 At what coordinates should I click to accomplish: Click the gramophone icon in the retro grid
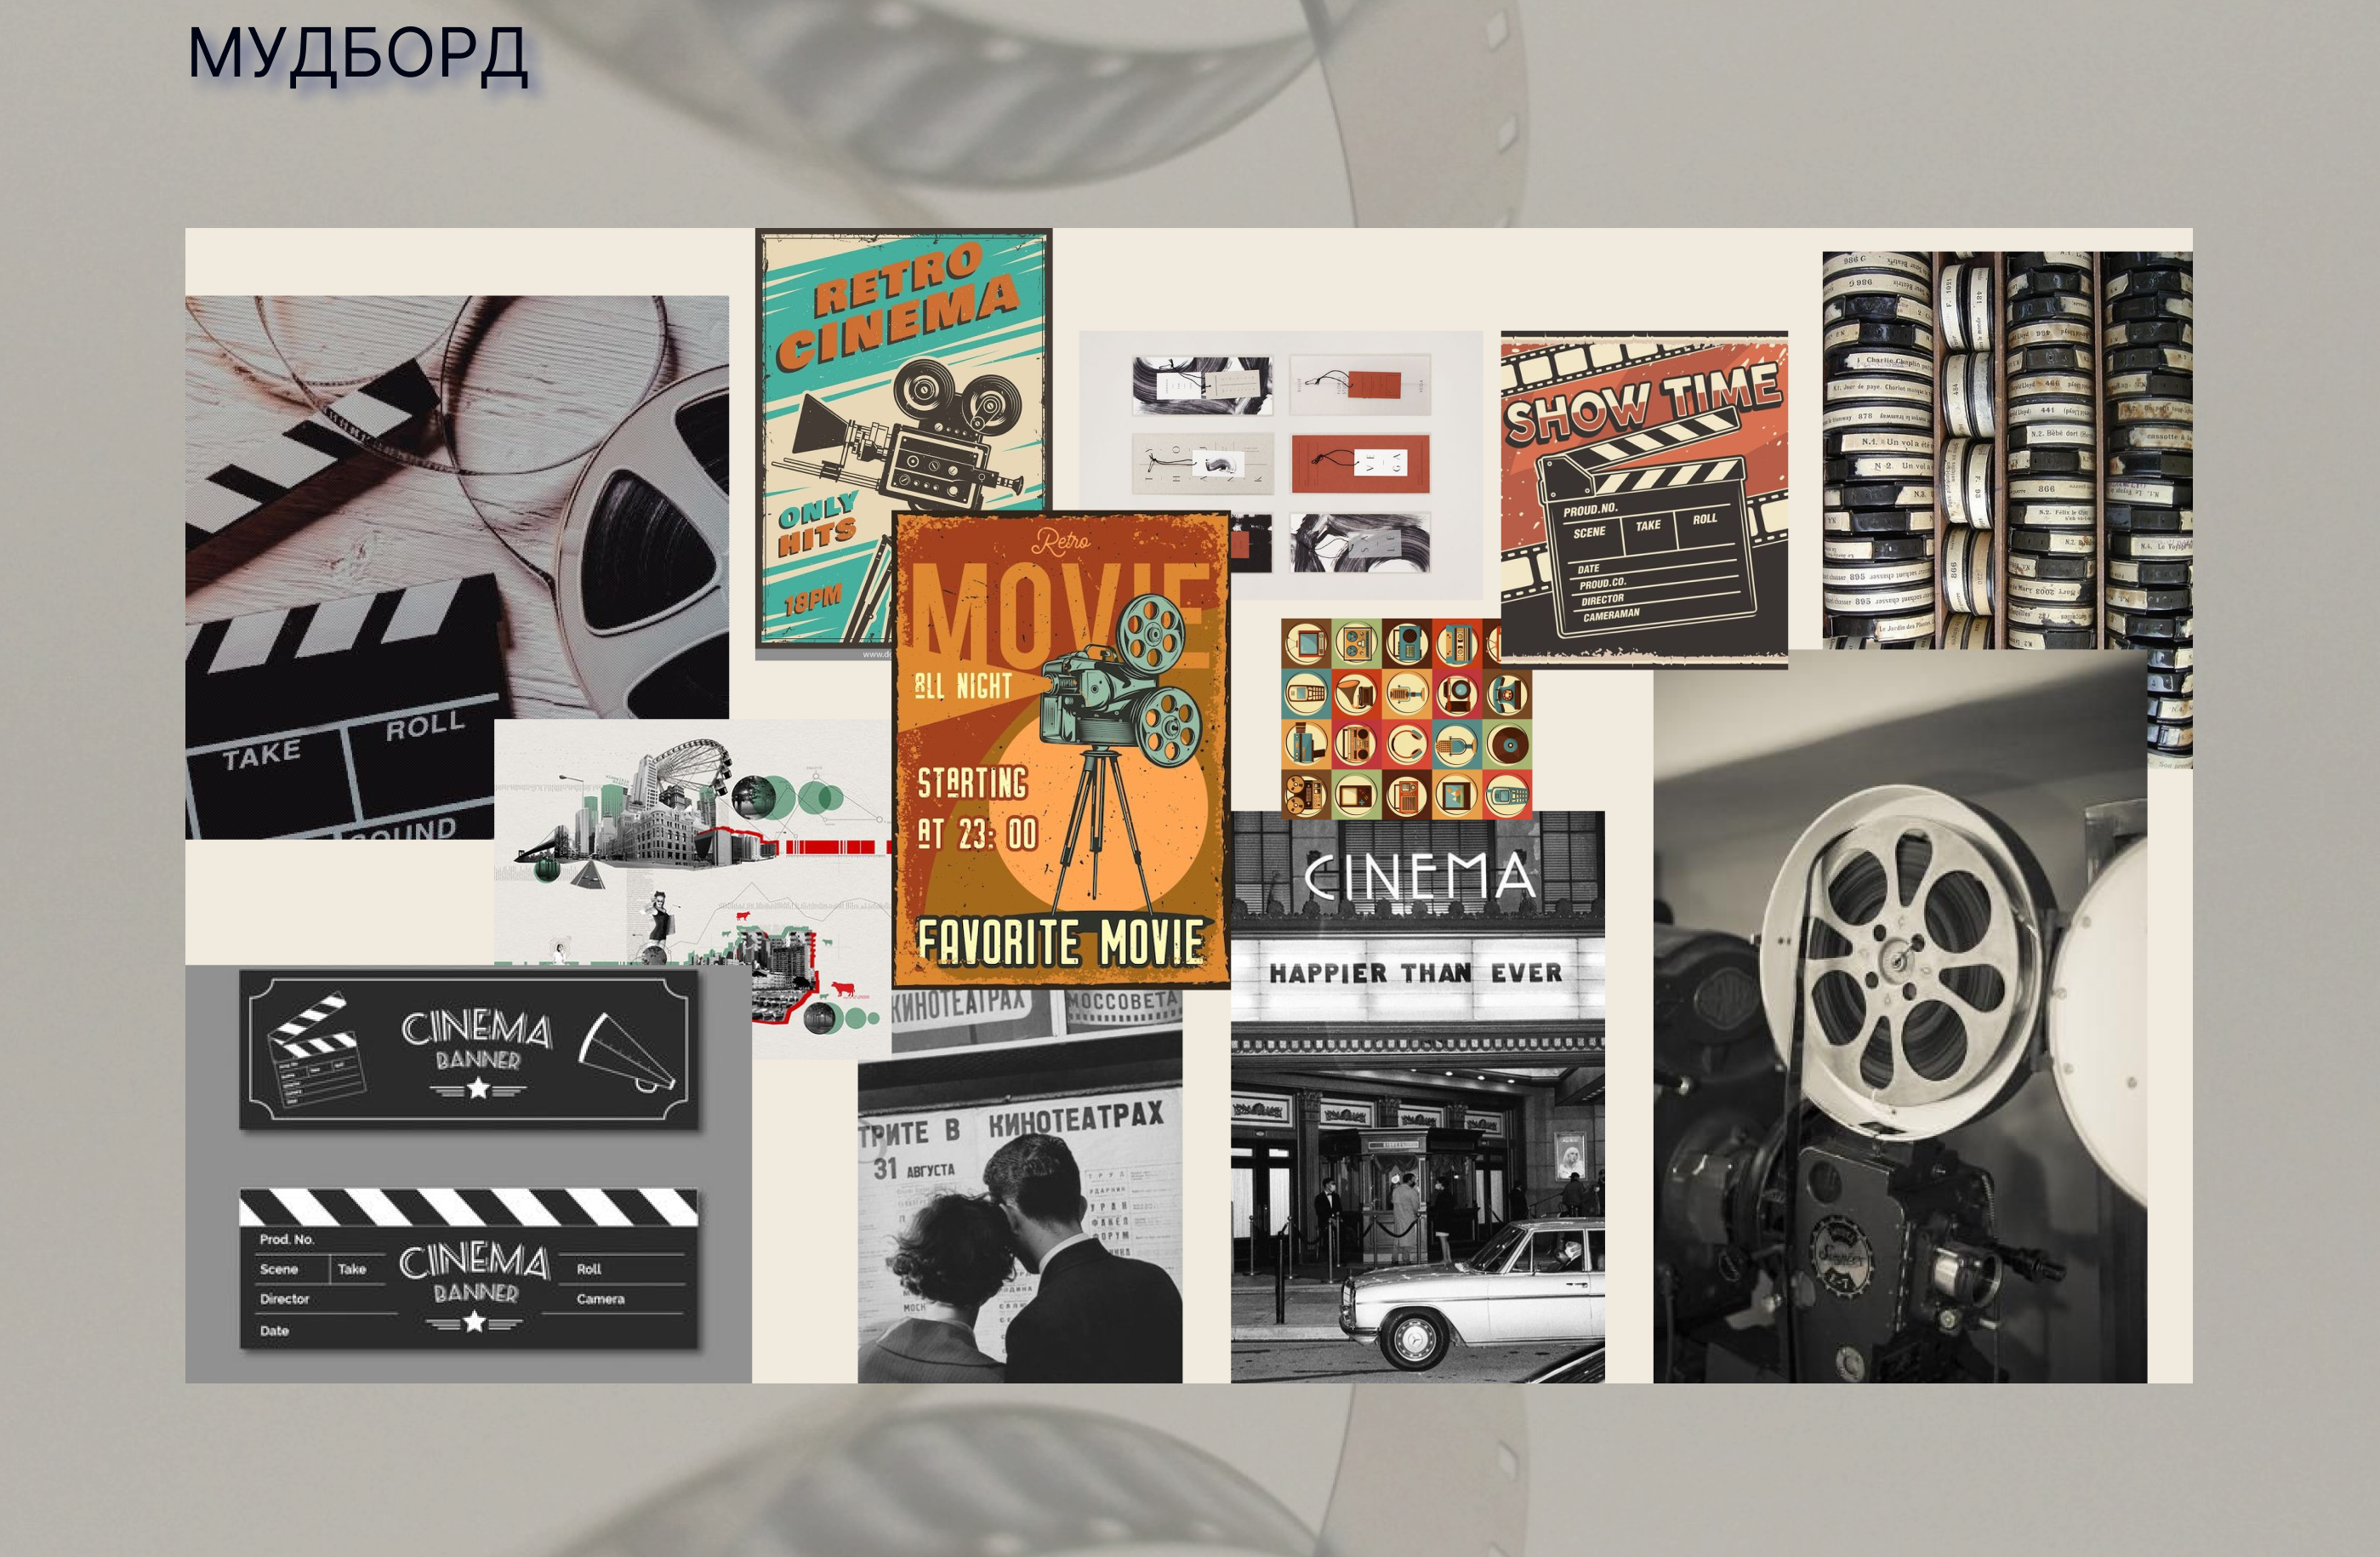pos(1356,694)
